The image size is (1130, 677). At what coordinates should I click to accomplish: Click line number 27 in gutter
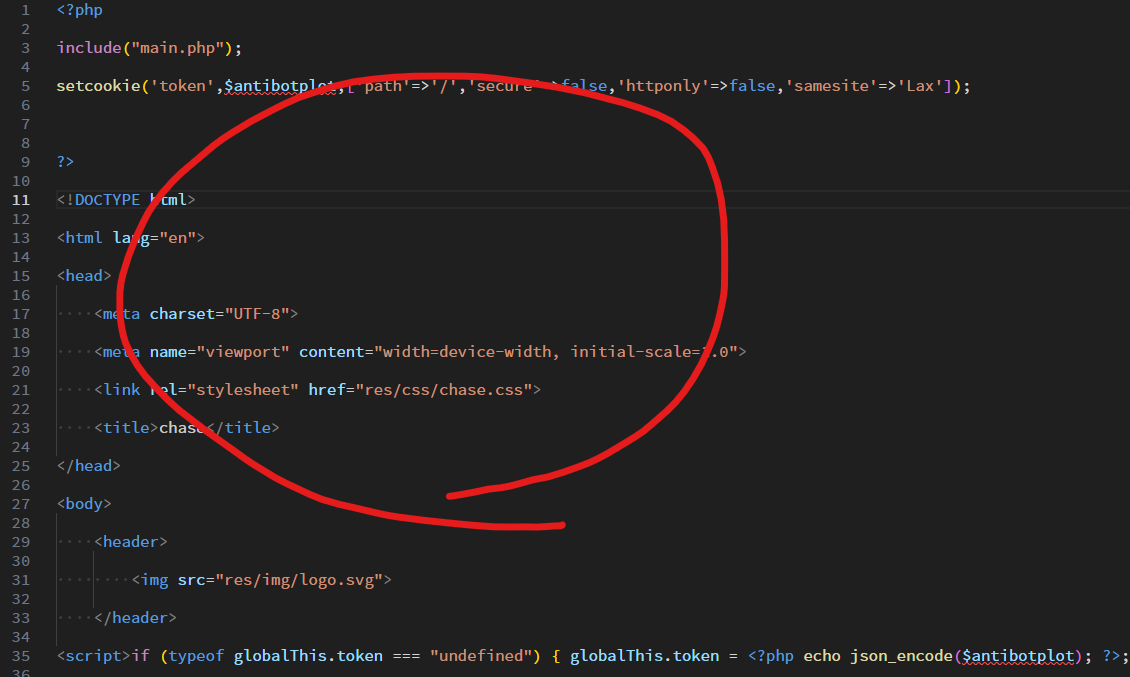click(x=21, y=504)
